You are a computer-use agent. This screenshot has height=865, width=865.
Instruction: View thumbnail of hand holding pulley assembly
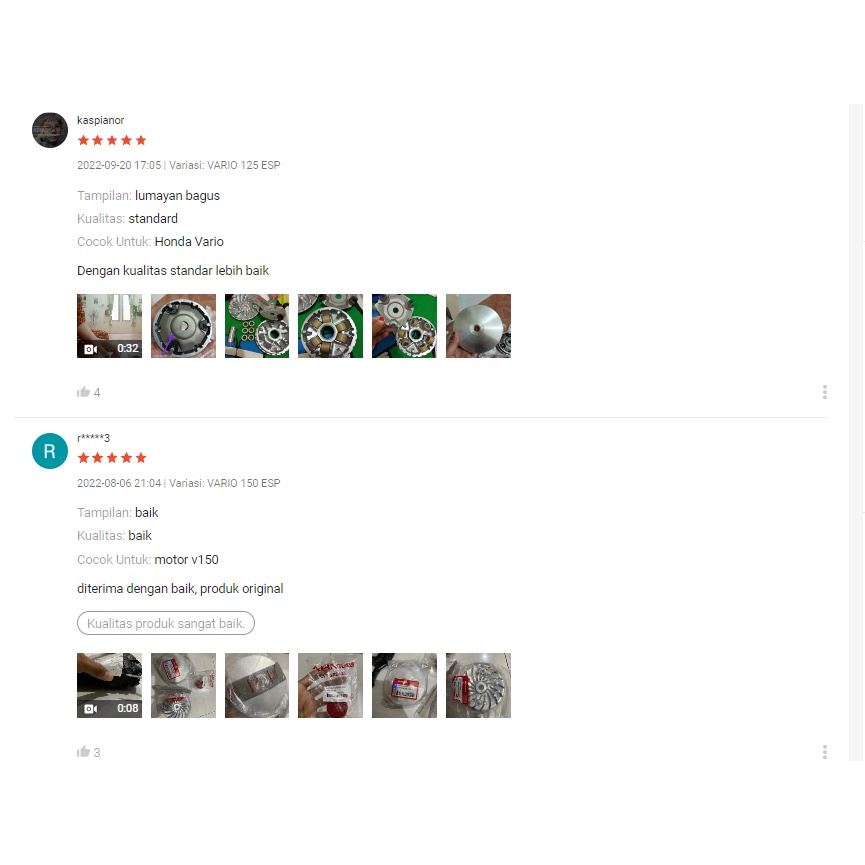404,326
